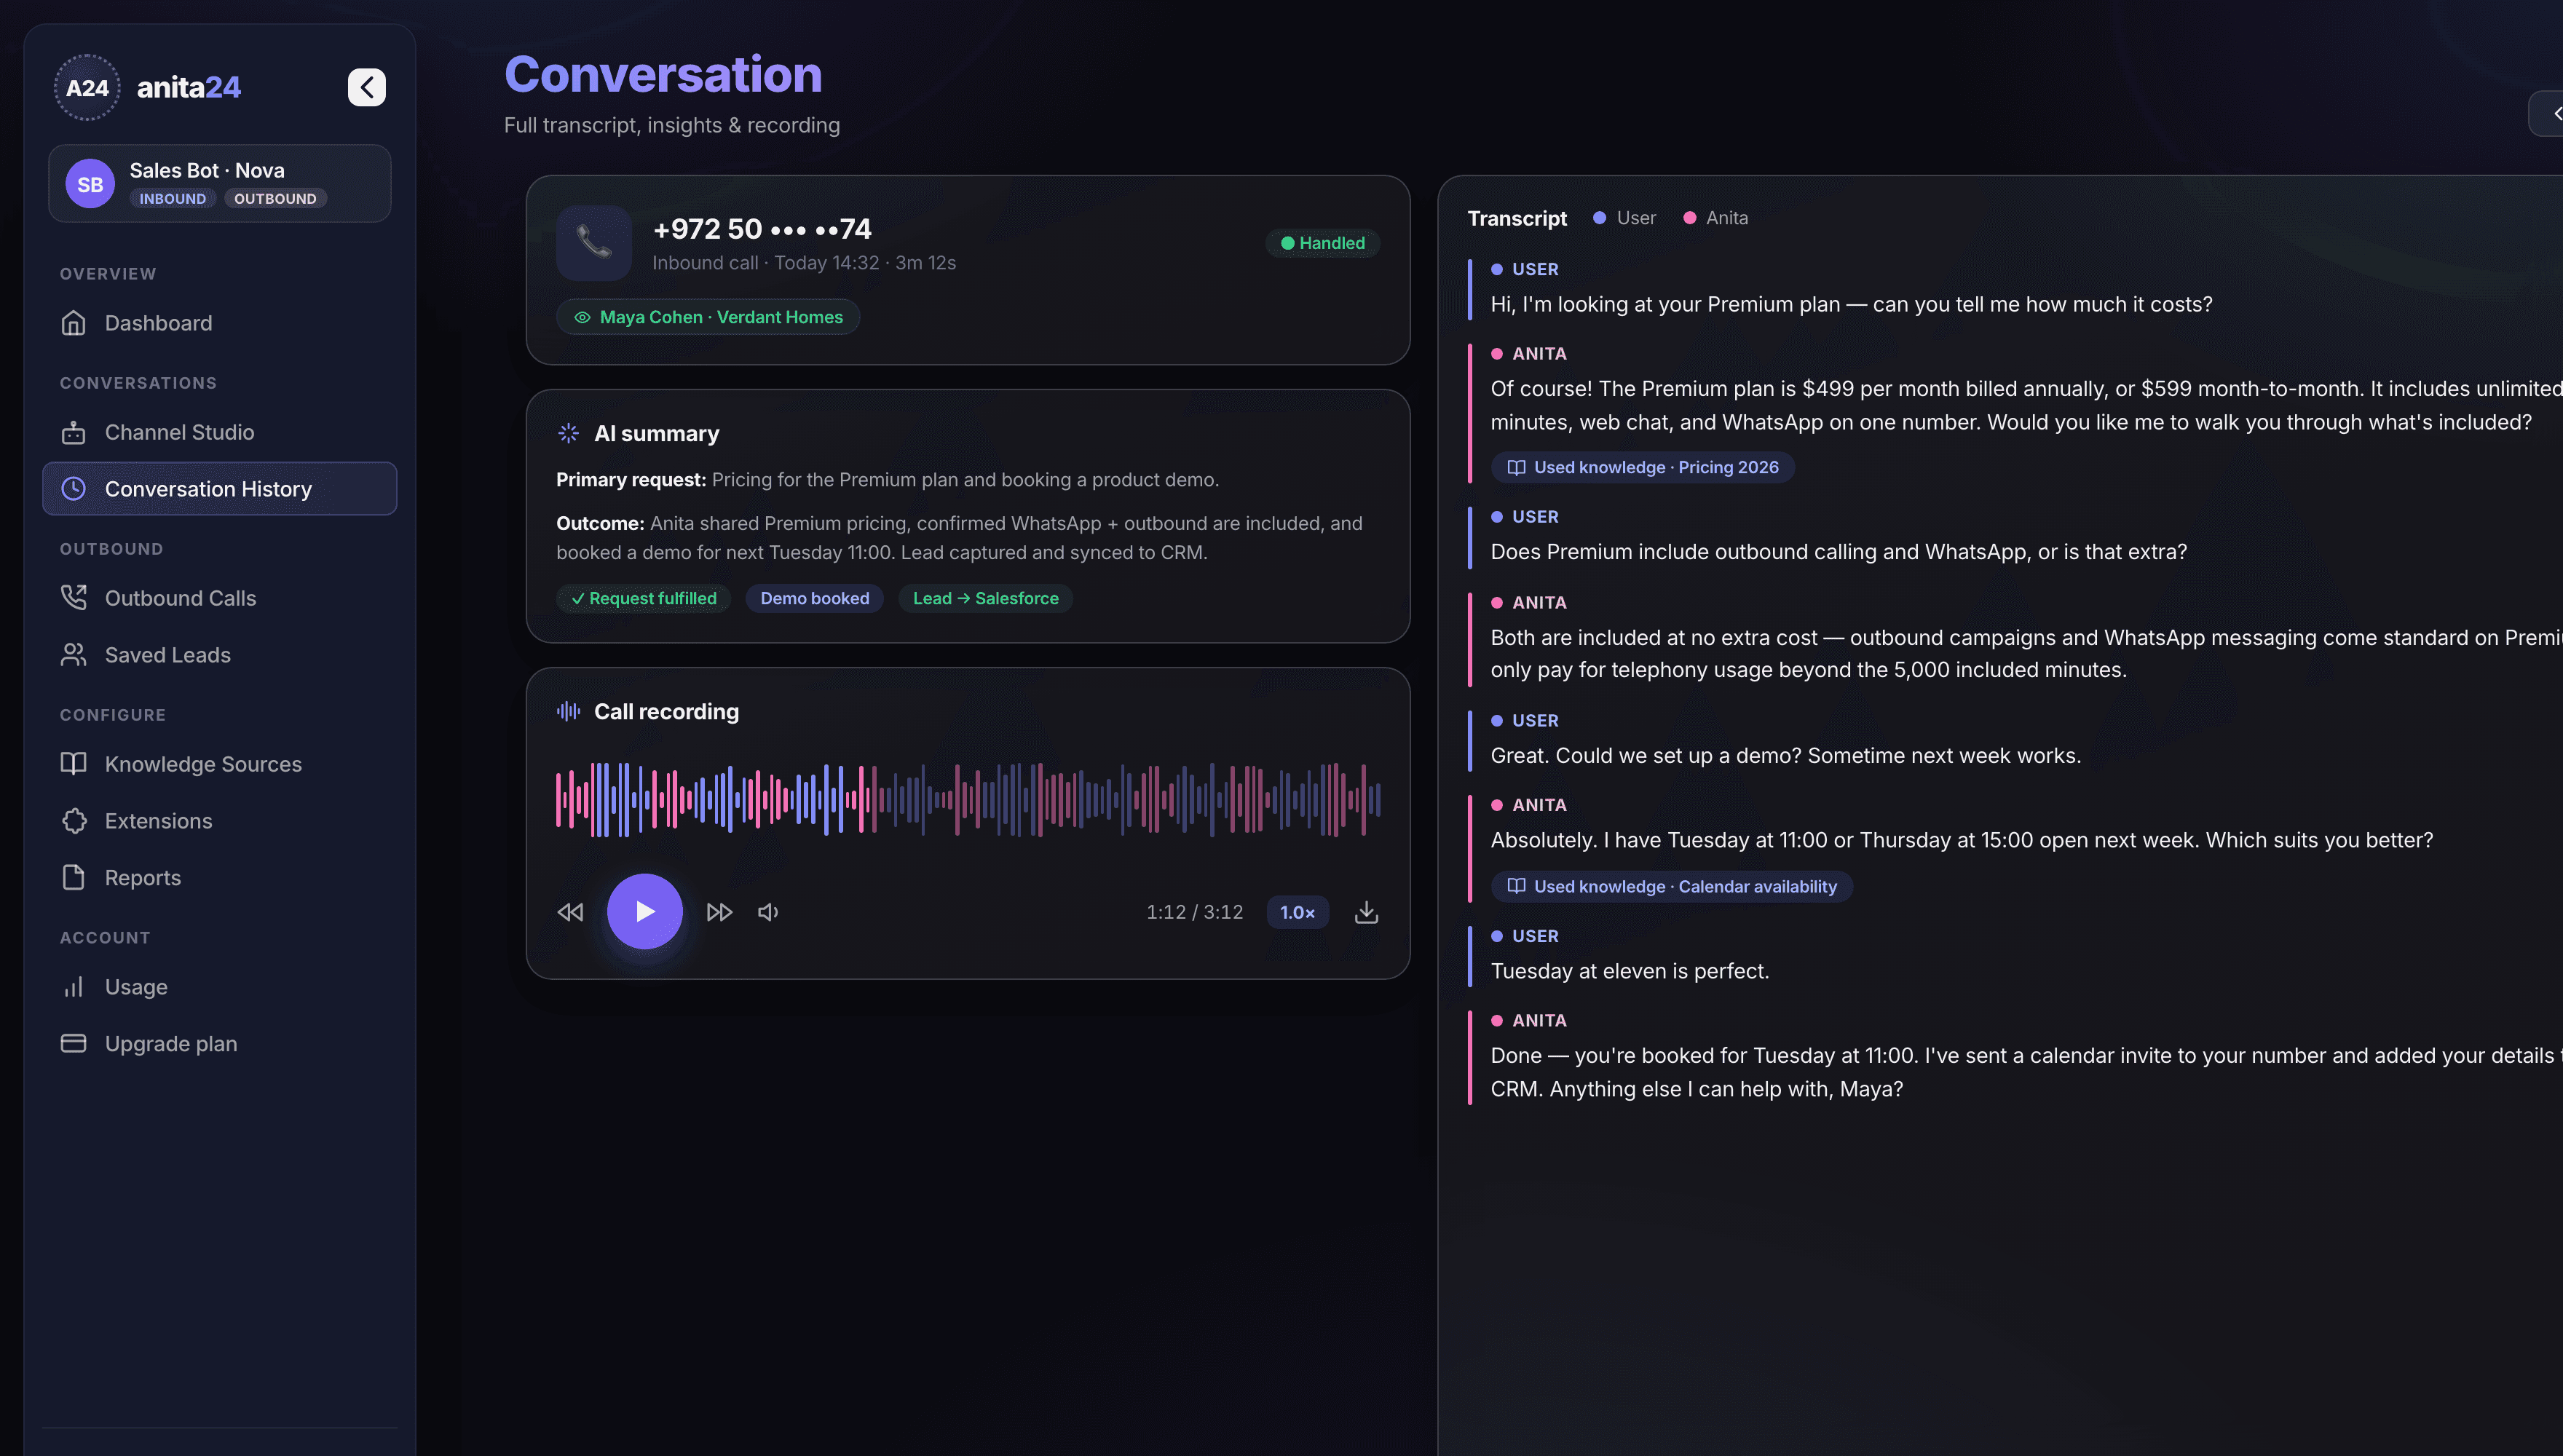This screenshot has width=2563, height=1456.
Task: Click the eye icon beside Maya Cohen
Action: [x=582, y=318]
